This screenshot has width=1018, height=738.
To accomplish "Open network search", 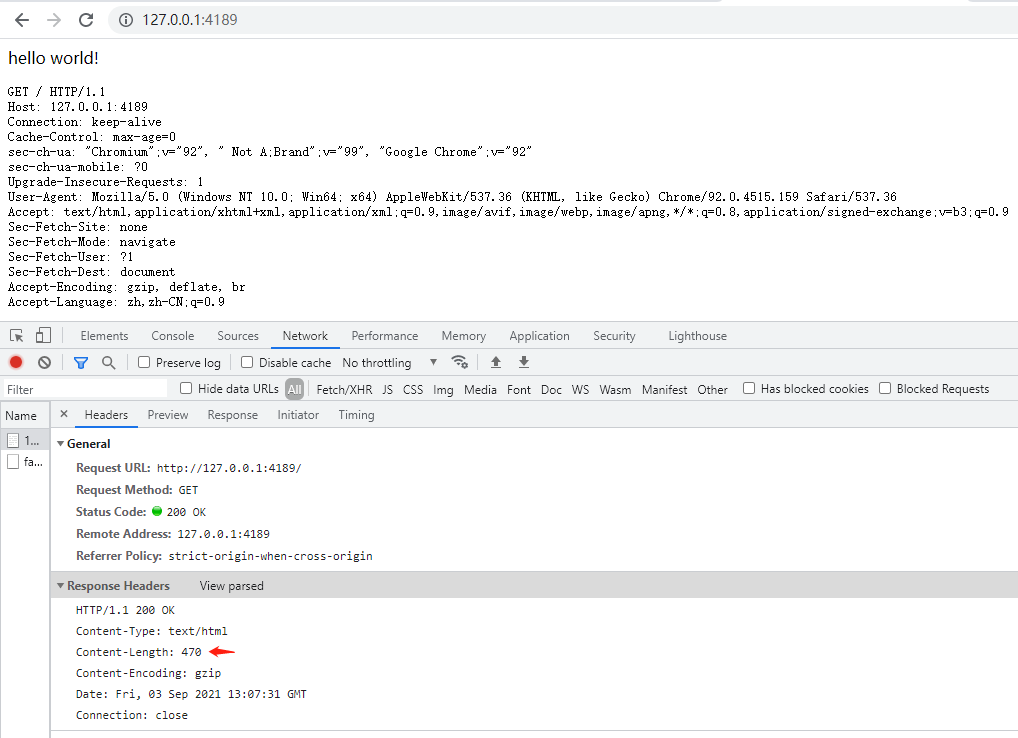I will click(x=107, y=362).
